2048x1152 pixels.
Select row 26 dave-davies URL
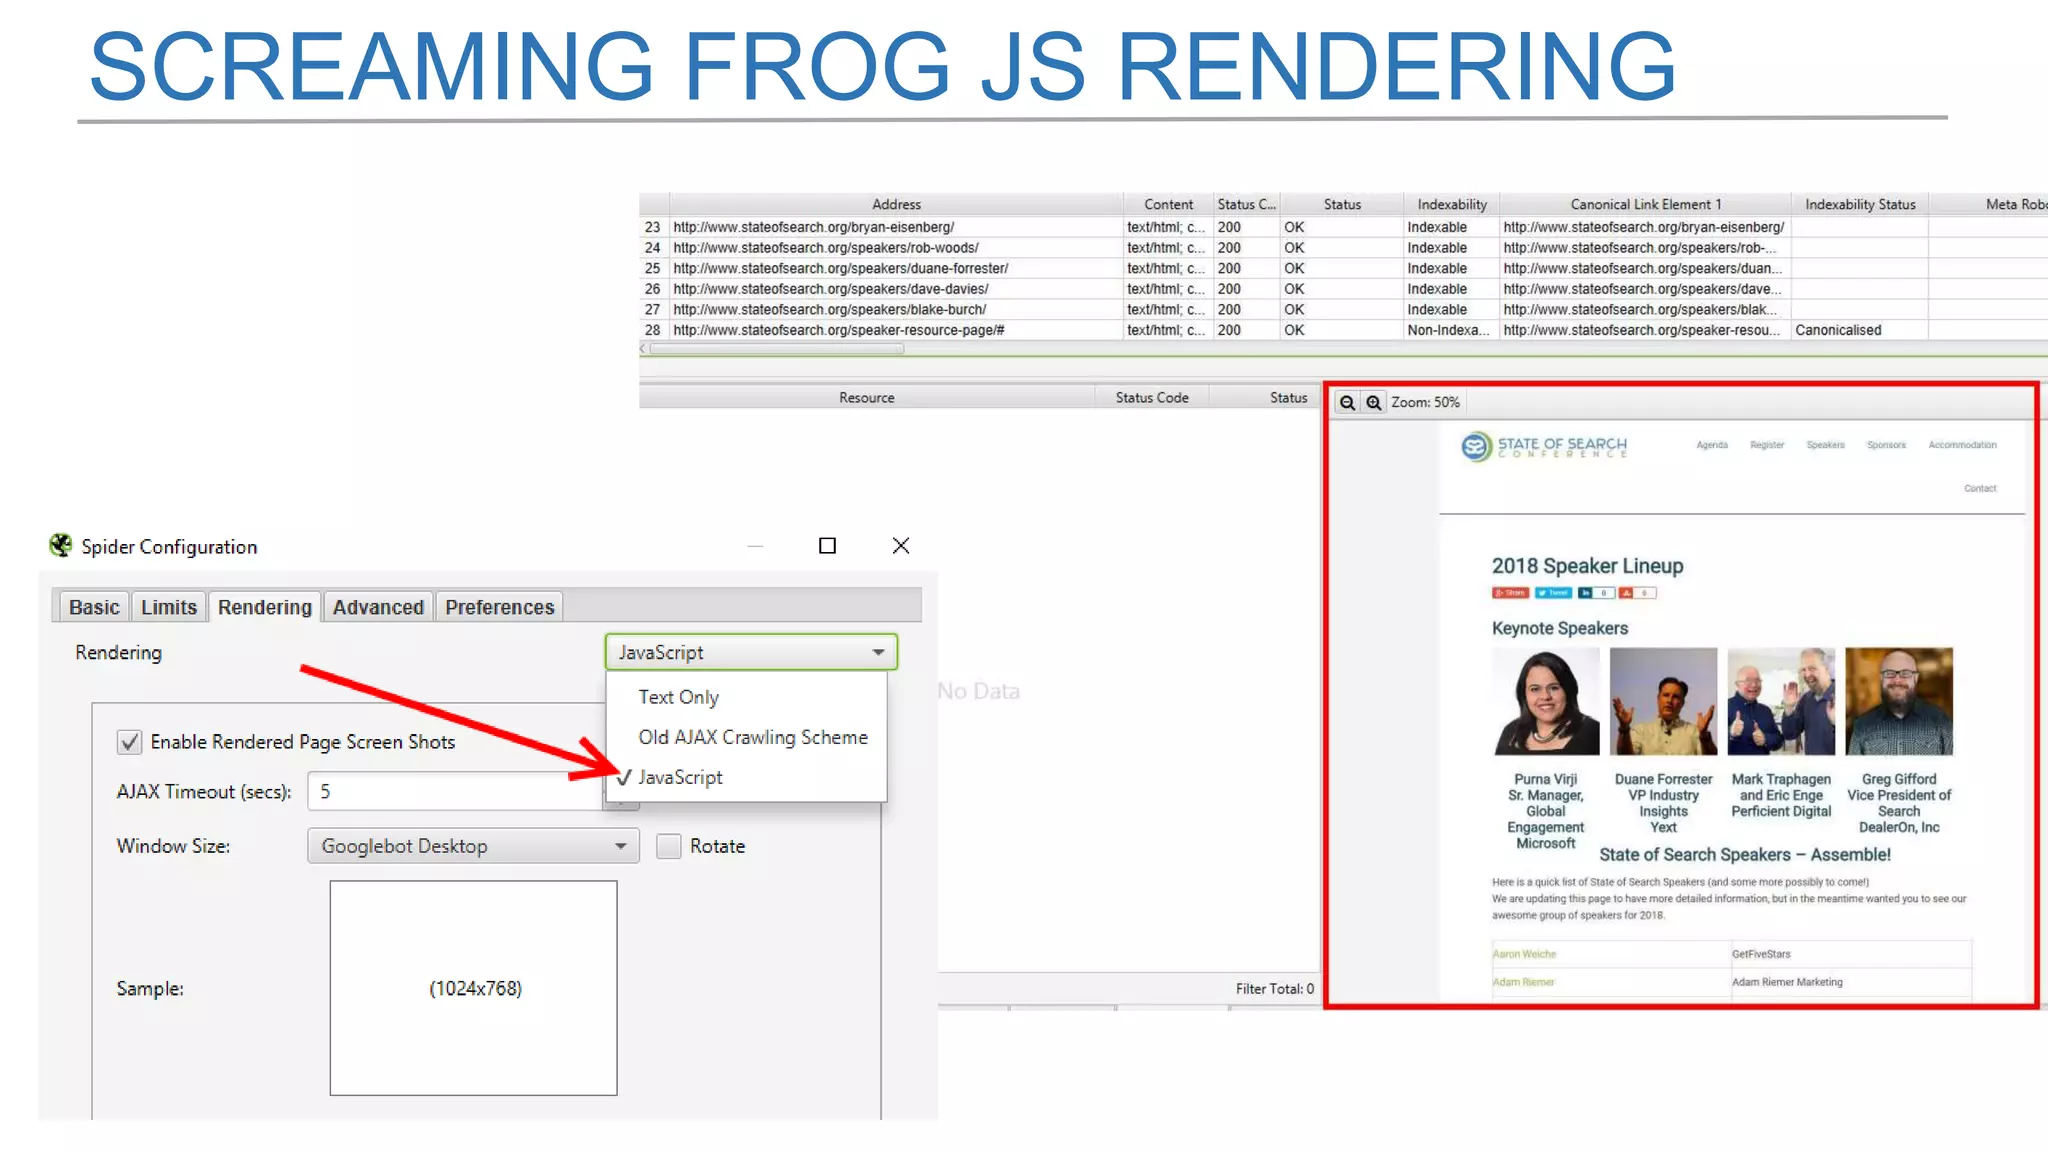point(830,289)
